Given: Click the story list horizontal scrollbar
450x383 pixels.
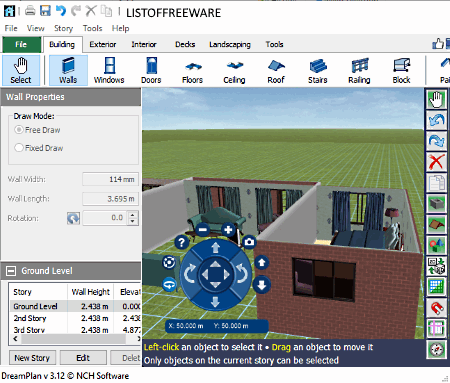Looking at the screenshot, I should point(73,339).
